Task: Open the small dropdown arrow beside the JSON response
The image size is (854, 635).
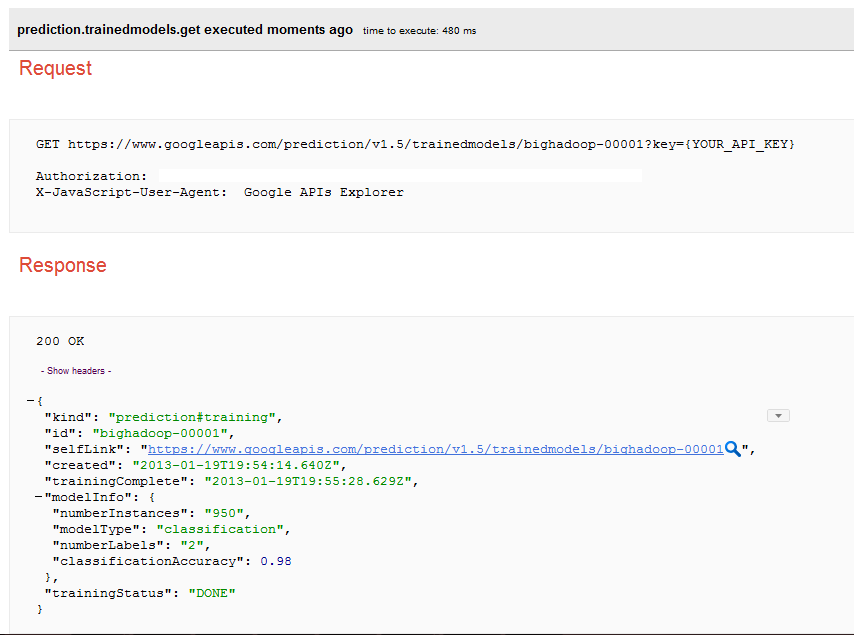Action: pyautogui.click(x=778, y=415)
